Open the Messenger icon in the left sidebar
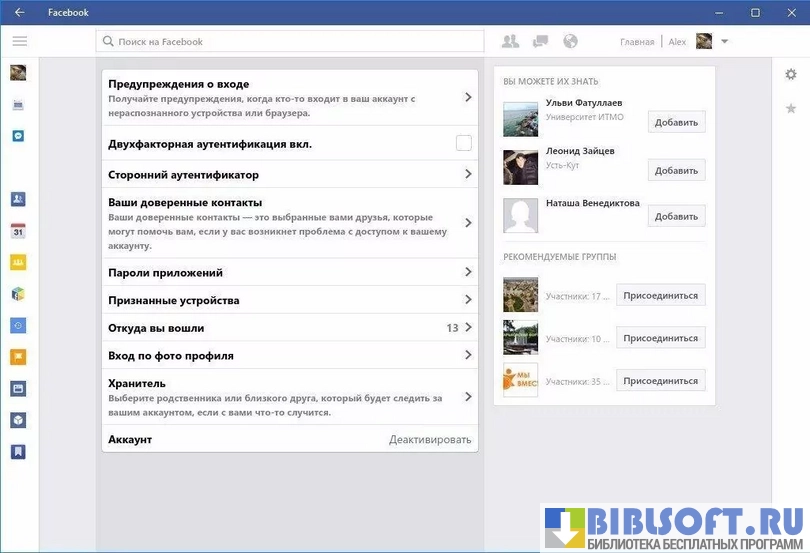Image resolution: width=810 pixels, height=553 pixels. click(18, 135)
